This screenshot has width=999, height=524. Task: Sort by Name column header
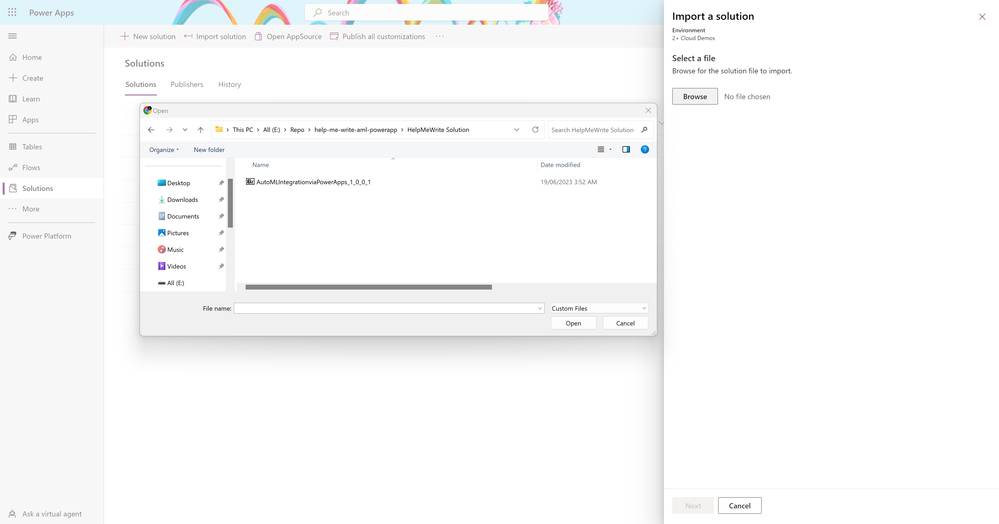261,165
